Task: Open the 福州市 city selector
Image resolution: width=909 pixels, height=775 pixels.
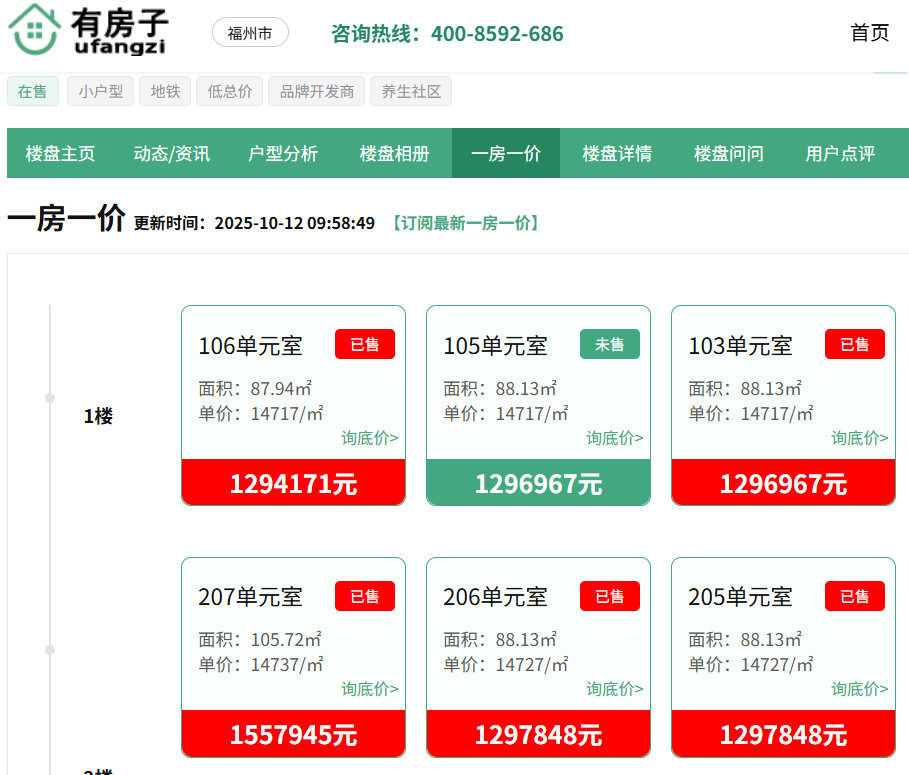Action: (x=250, y=33)
